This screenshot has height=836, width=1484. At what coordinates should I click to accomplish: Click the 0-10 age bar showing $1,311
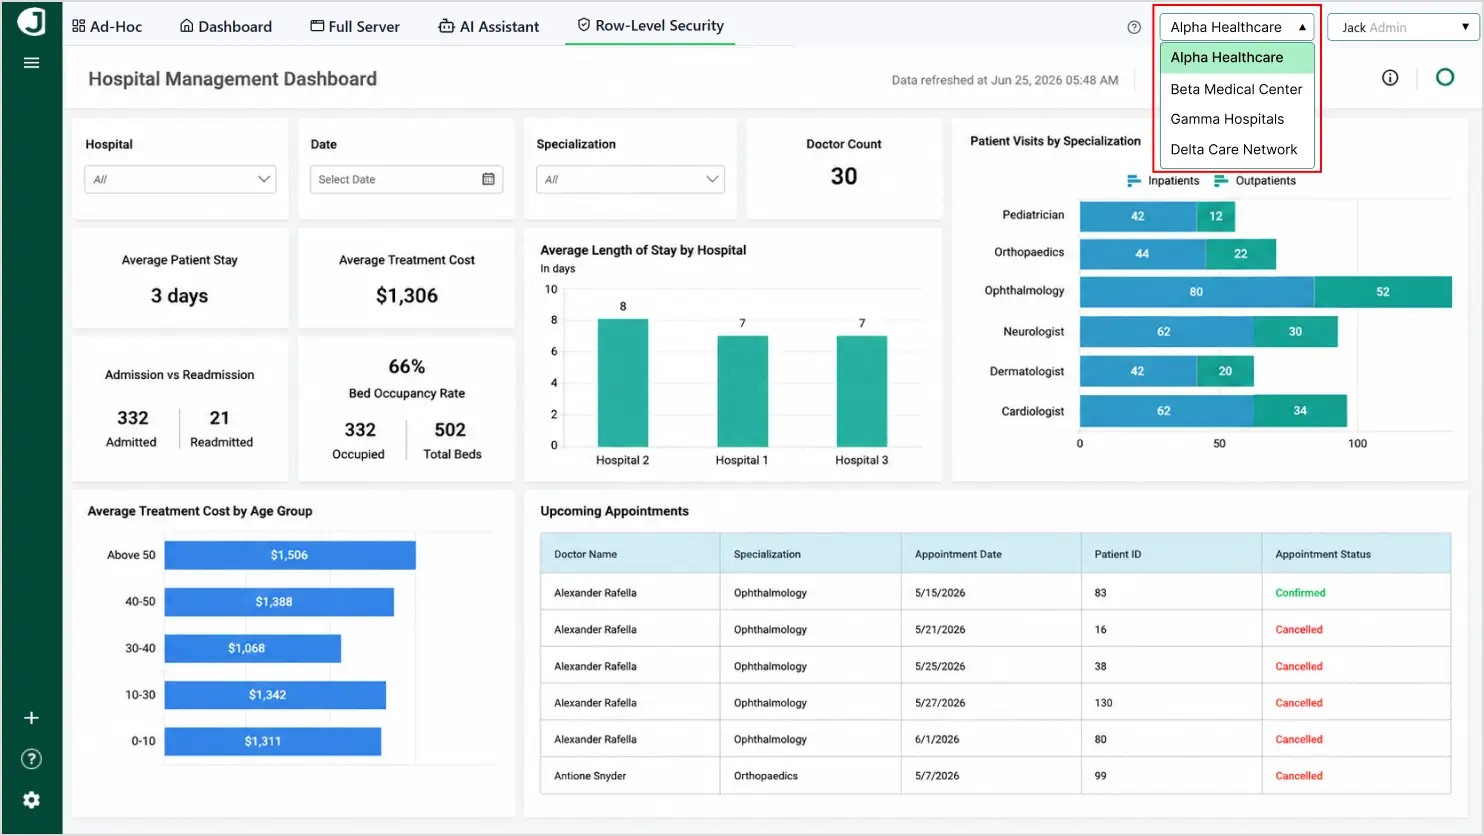coord(273,741)
